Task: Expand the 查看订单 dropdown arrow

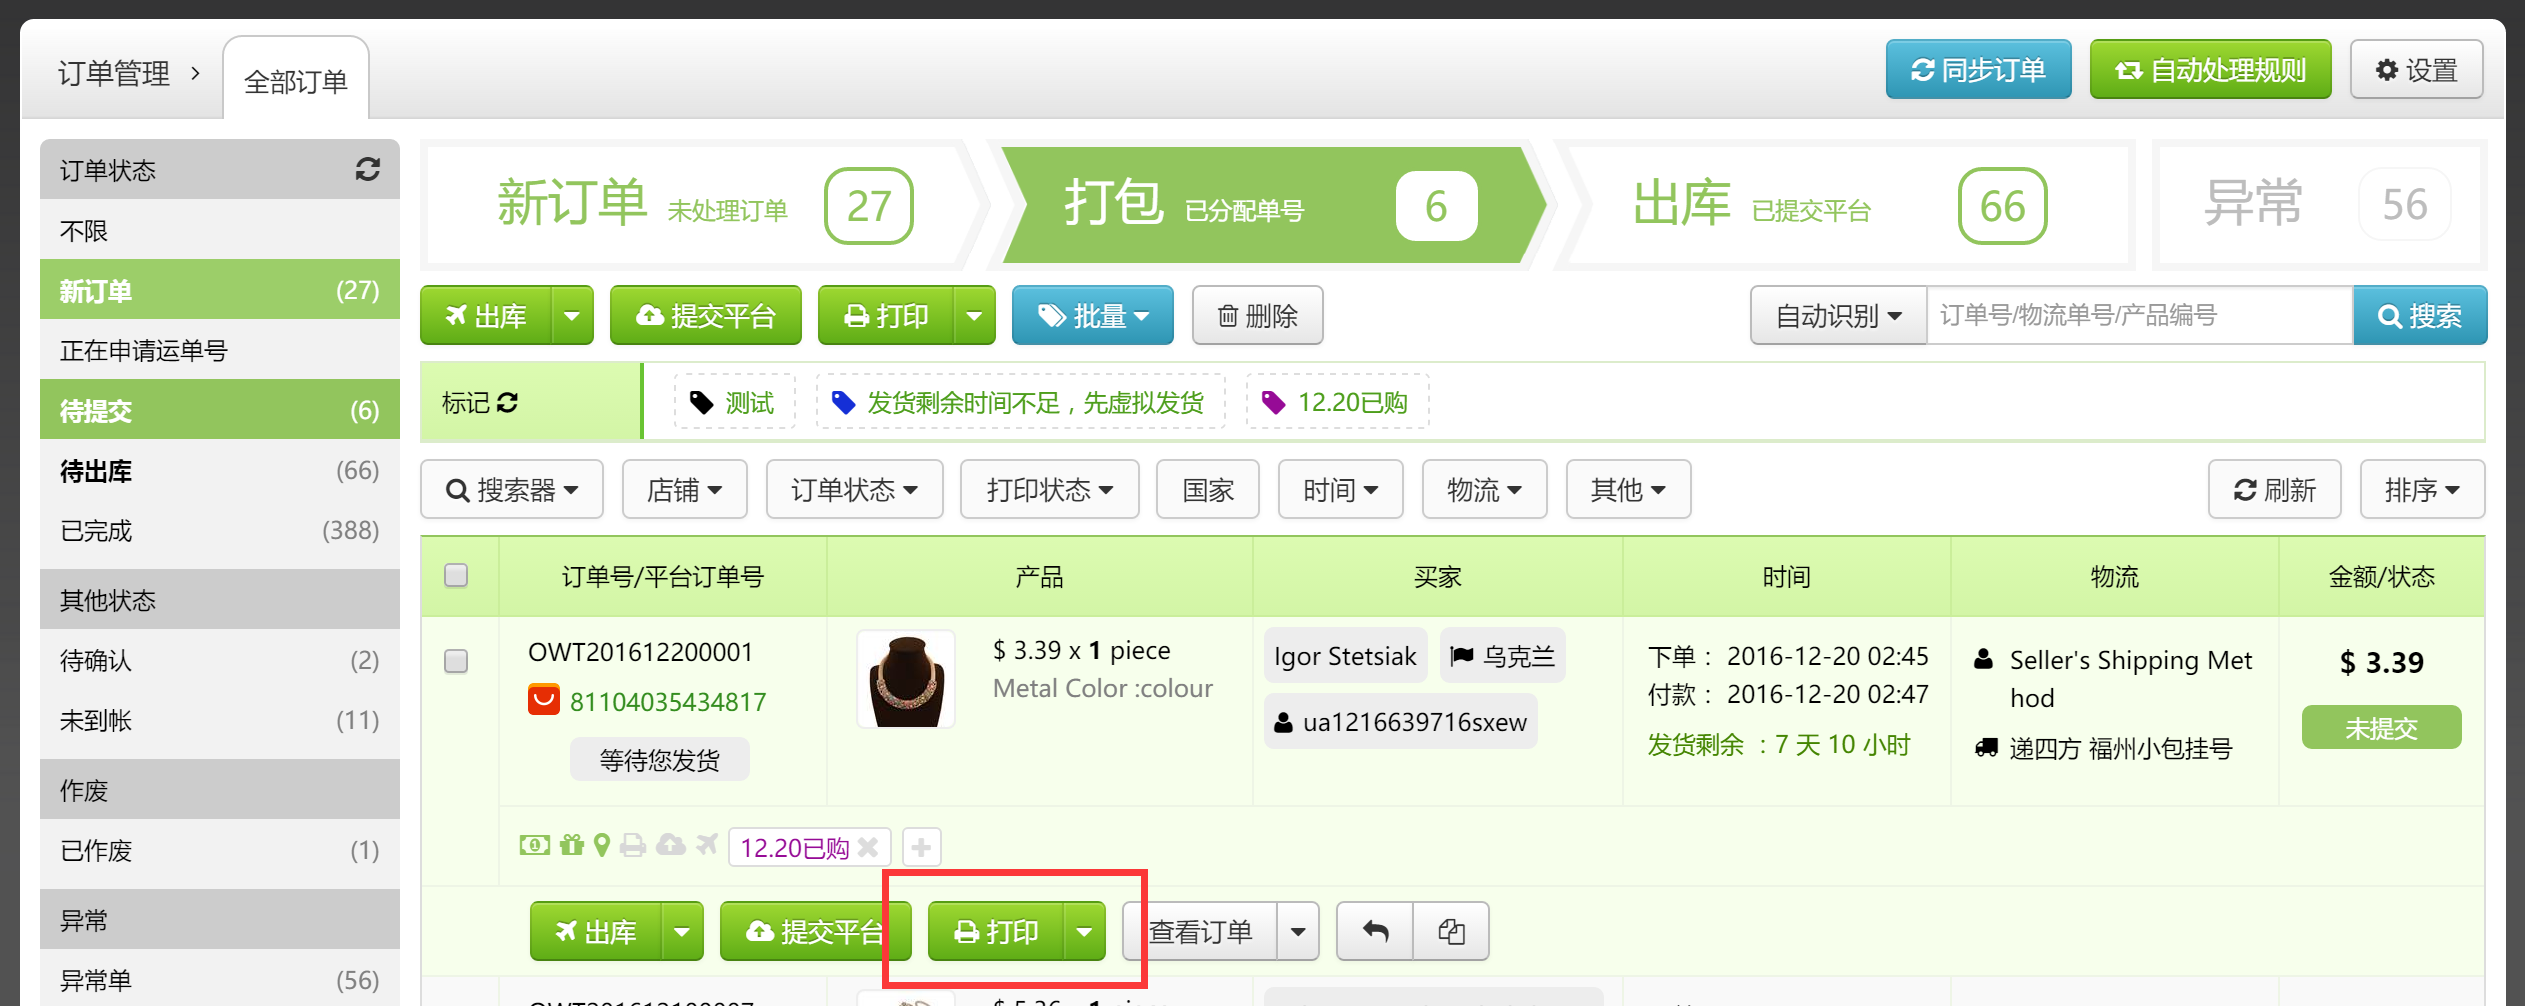Action: 1298,932
